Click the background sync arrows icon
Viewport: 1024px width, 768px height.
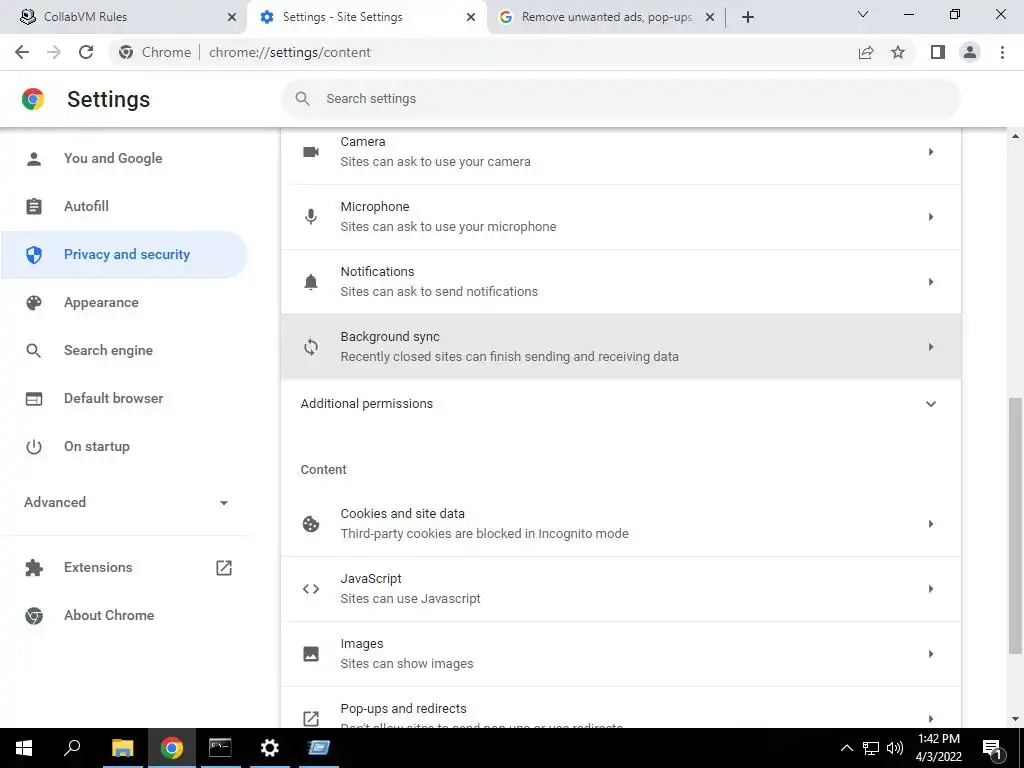[x=311, y=347]
